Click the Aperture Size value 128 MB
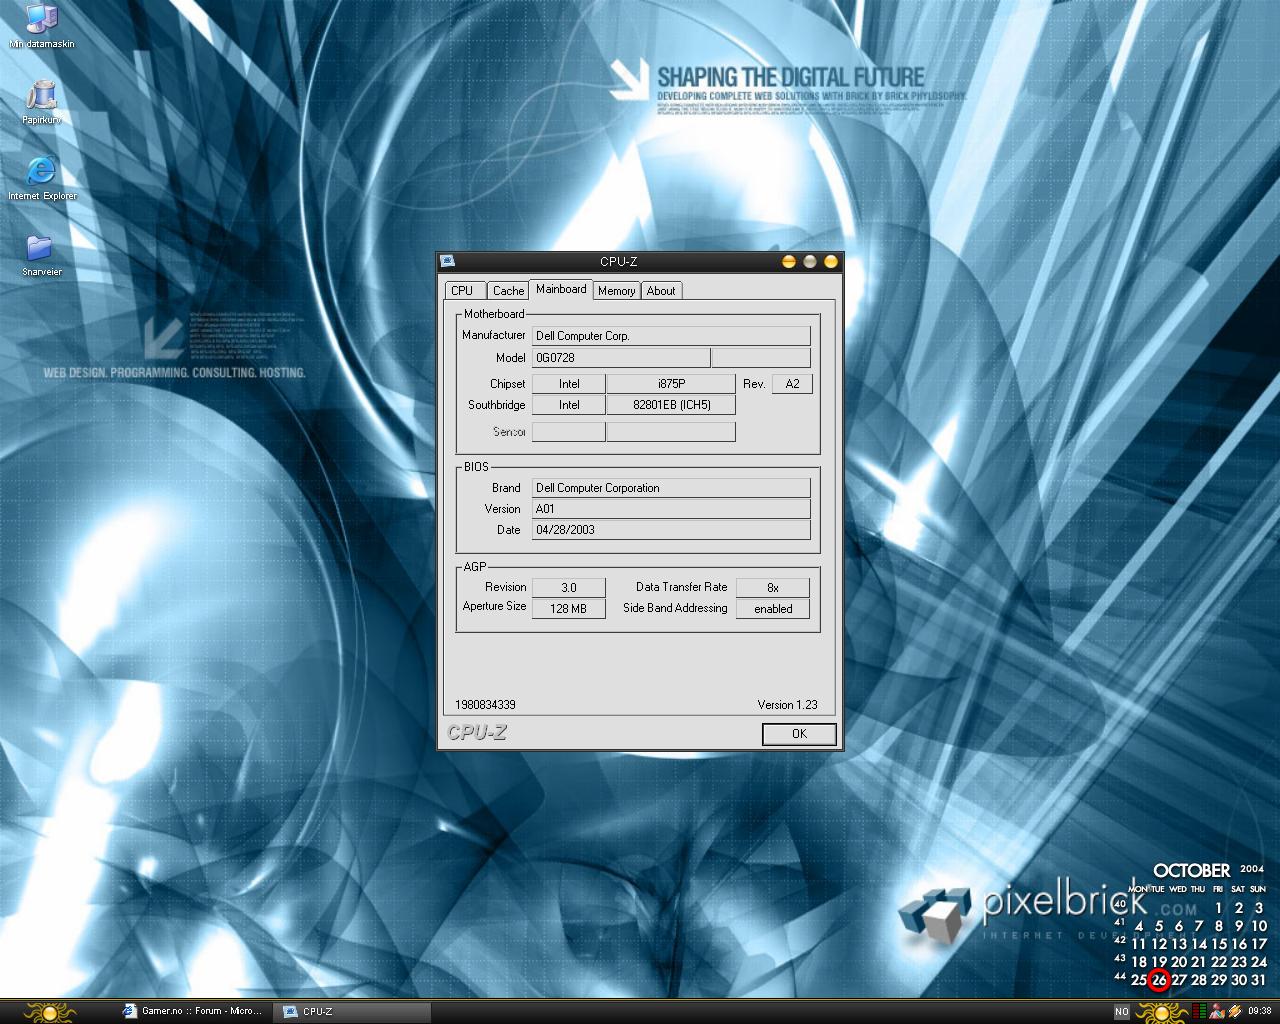Screen dimensions: 1280x1024 [x=568, y=609]
